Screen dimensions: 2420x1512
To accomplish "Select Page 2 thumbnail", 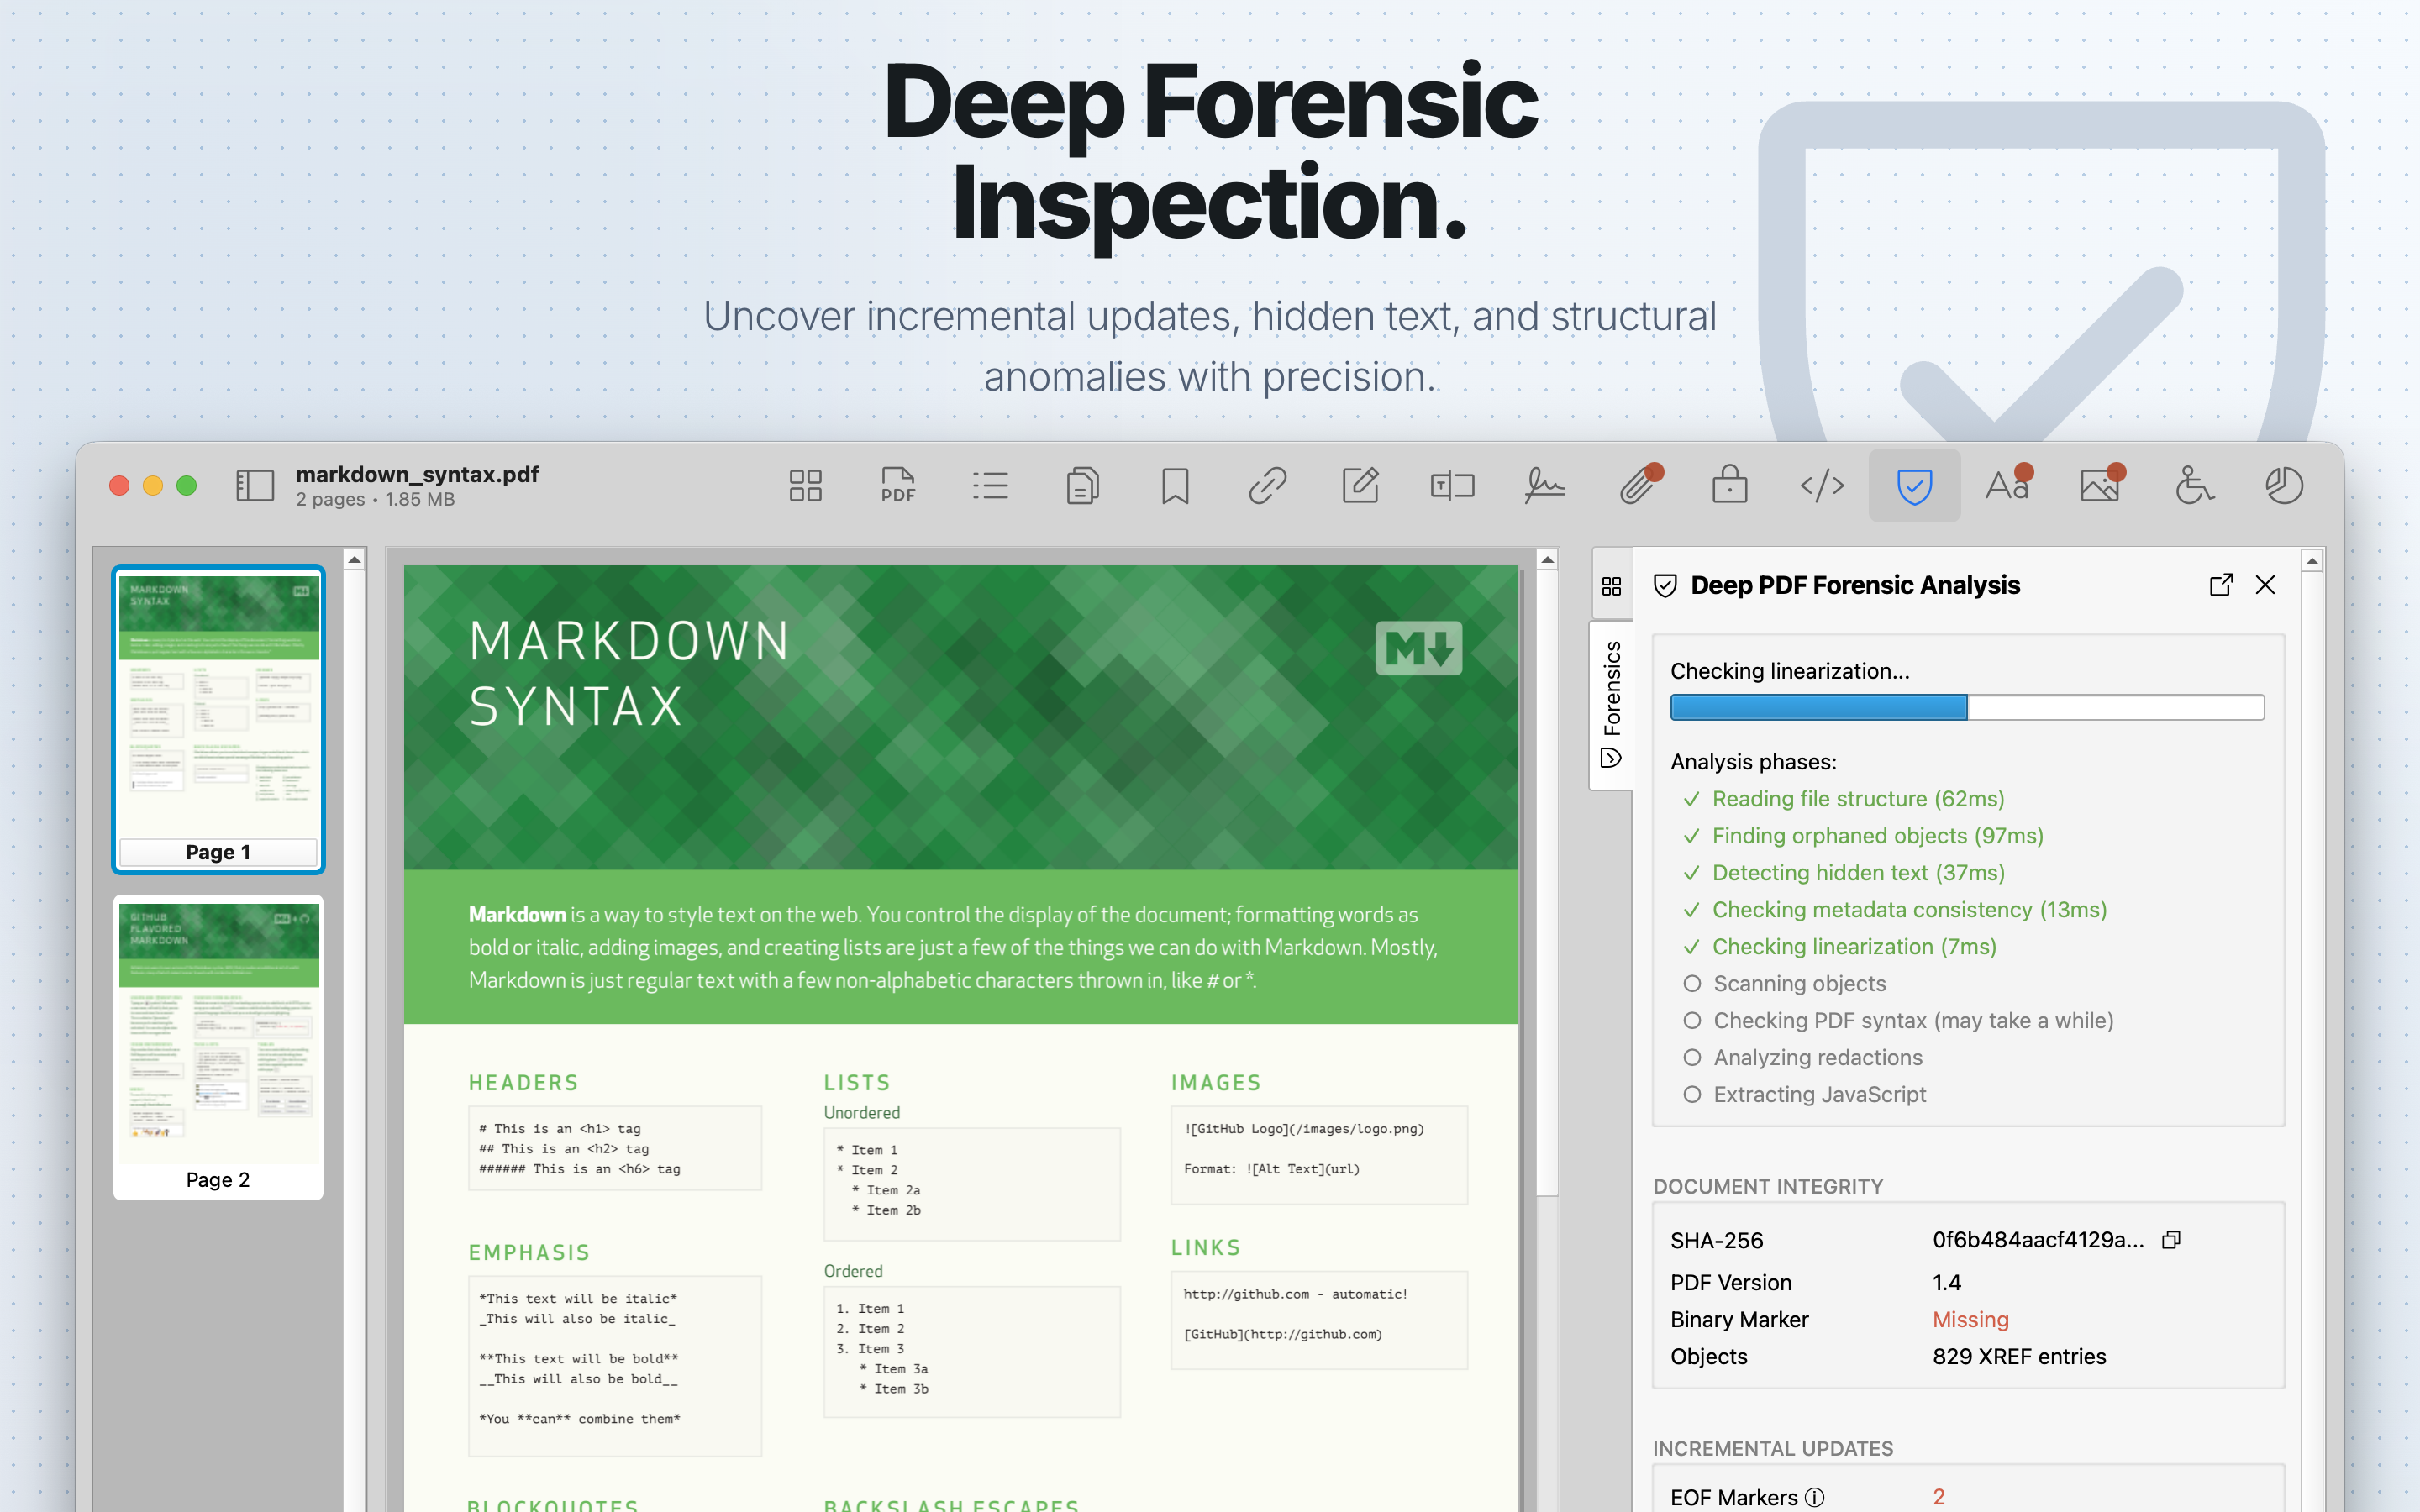I will click(218, 1047).
